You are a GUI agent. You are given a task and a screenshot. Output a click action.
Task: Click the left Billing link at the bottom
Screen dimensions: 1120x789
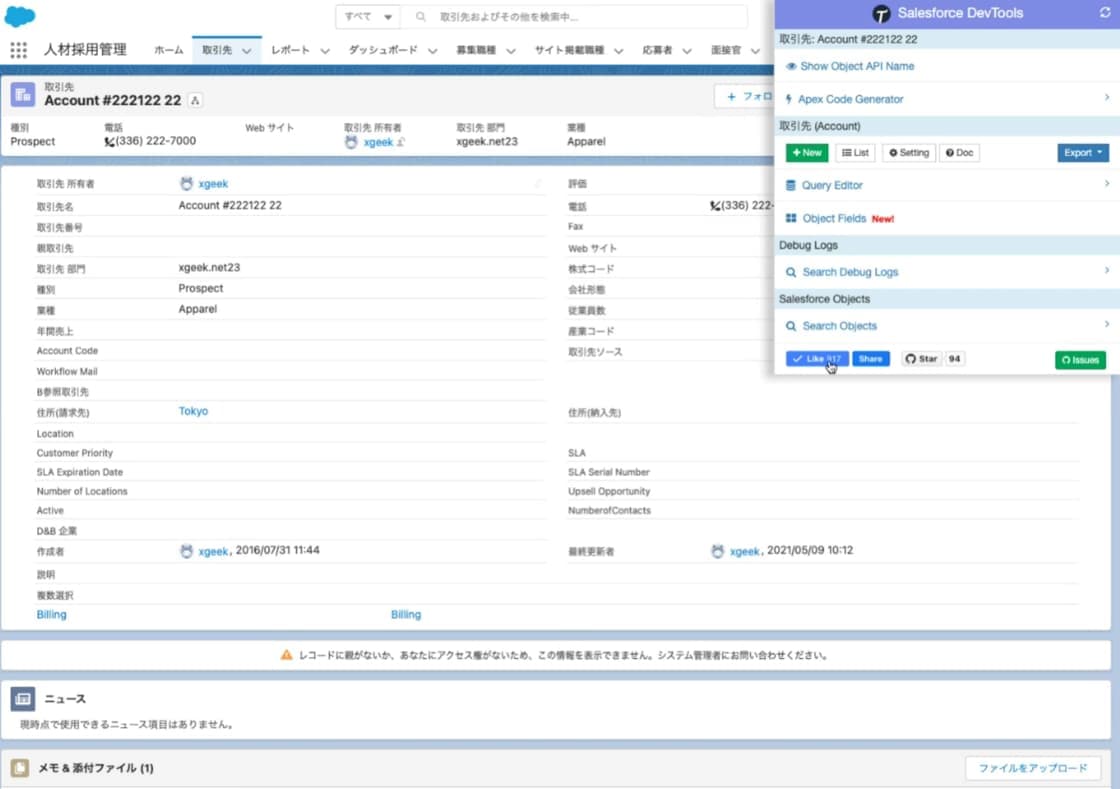pos(51,615)
